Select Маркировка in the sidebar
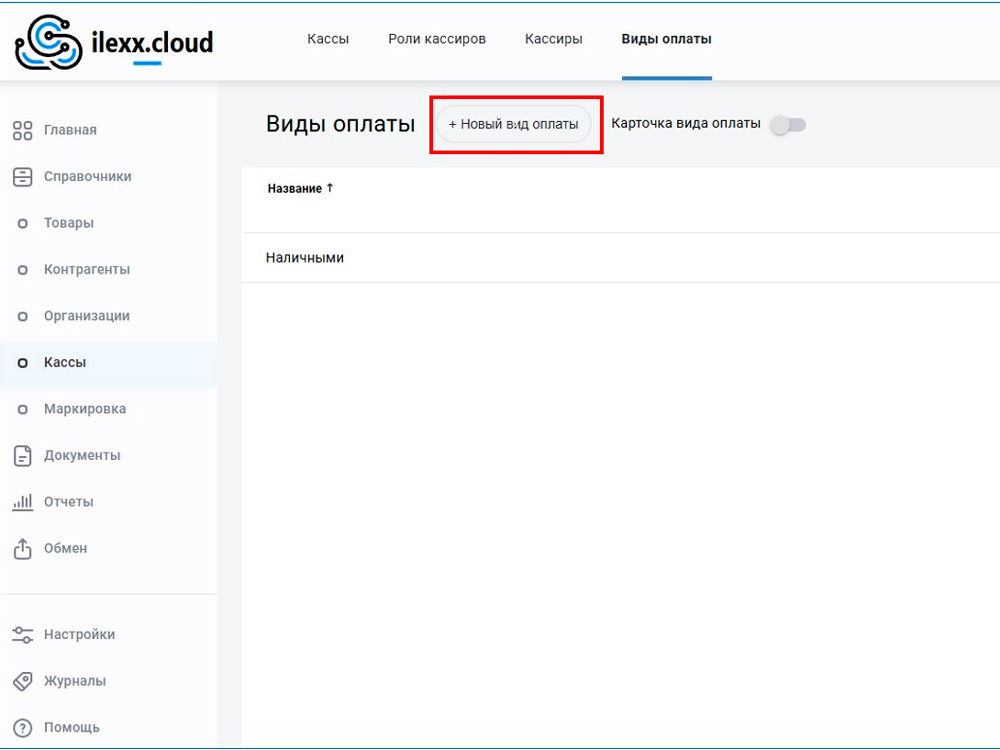Viewport: 1000px width, 750px height. coord(85,409)
